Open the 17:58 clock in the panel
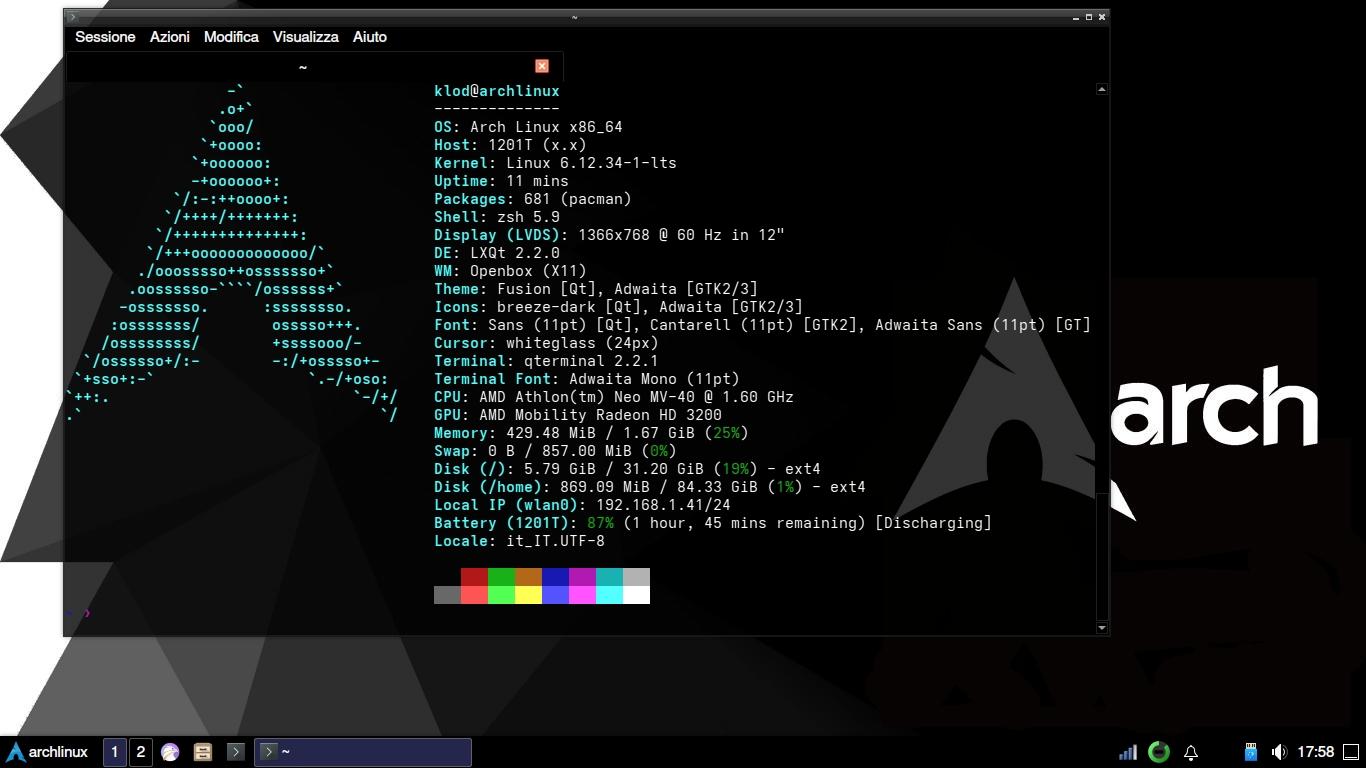 [x=1316, y=752]
